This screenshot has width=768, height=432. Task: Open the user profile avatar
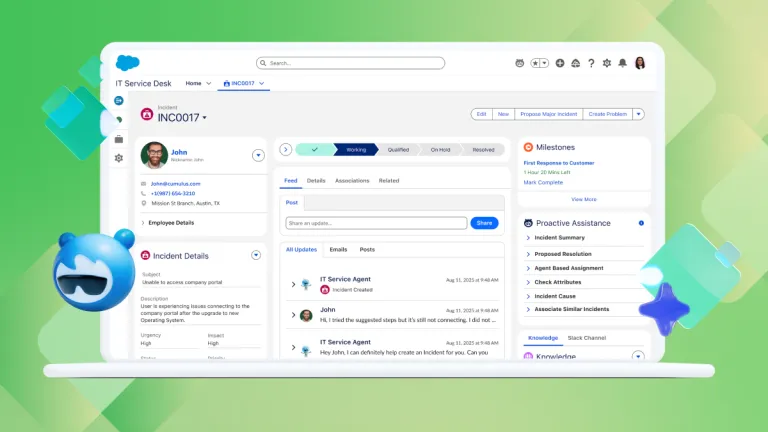click(640, 63)
